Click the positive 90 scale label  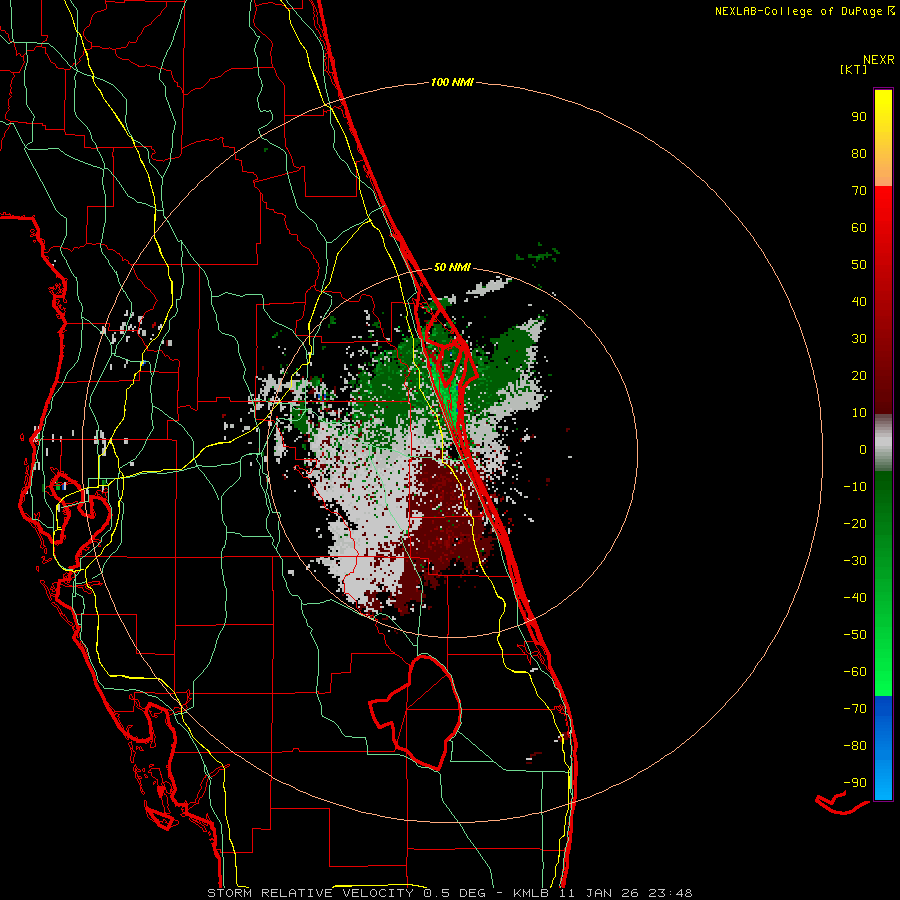(x=859, y=117)
